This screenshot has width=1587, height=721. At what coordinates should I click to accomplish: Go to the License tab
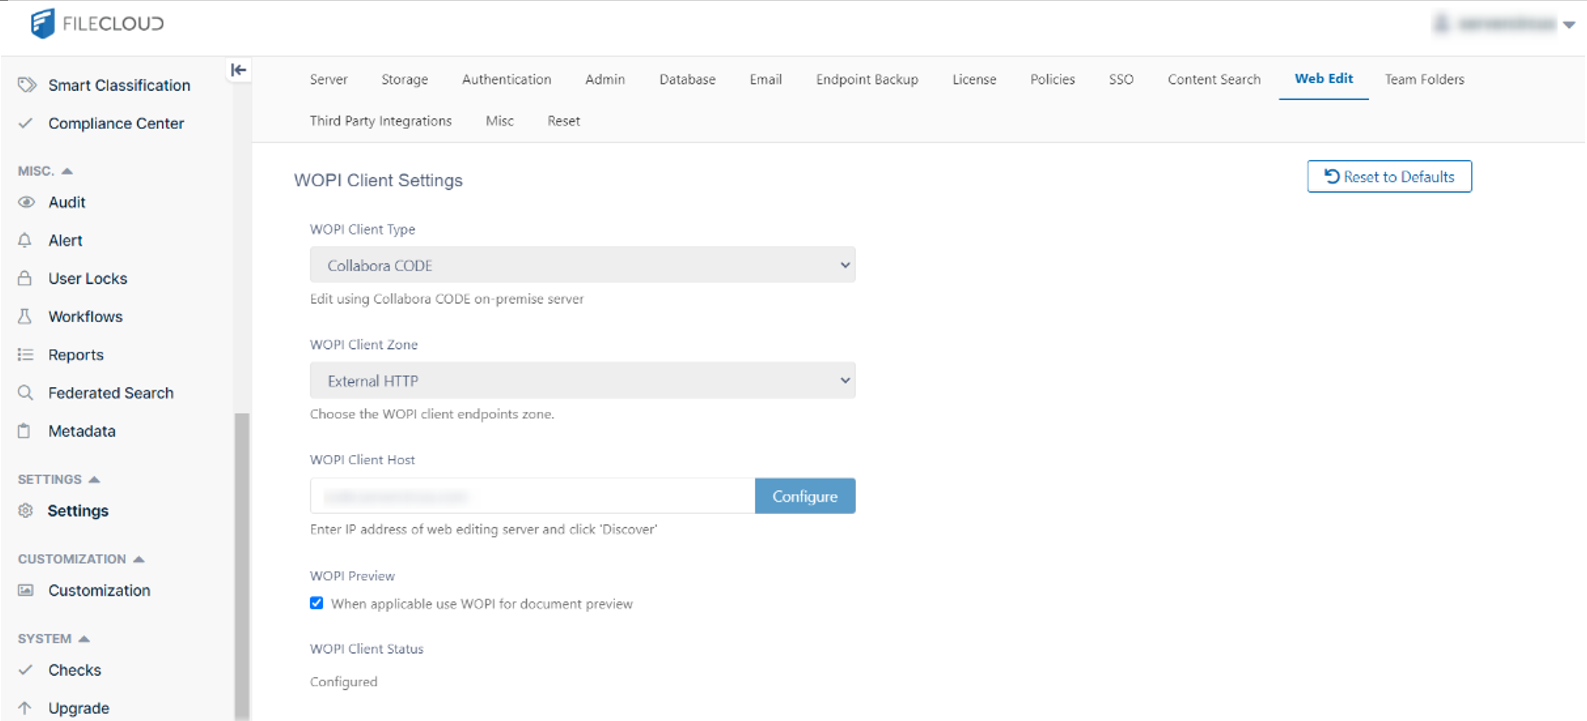click(x=974, y=79)
